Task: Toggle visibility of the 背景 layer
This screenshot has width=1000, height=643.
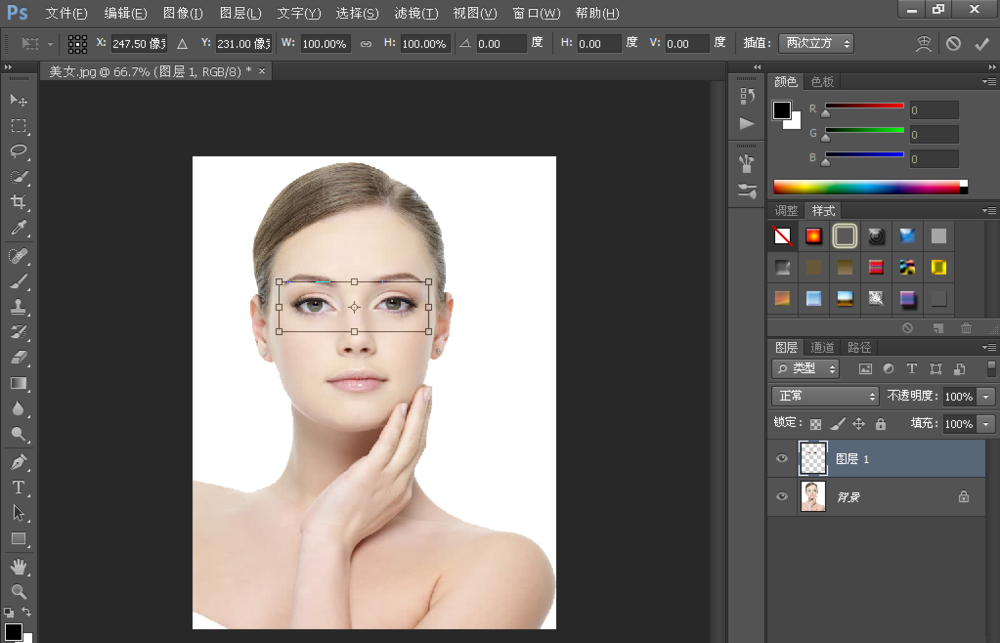Action: (x=782, y=496)
